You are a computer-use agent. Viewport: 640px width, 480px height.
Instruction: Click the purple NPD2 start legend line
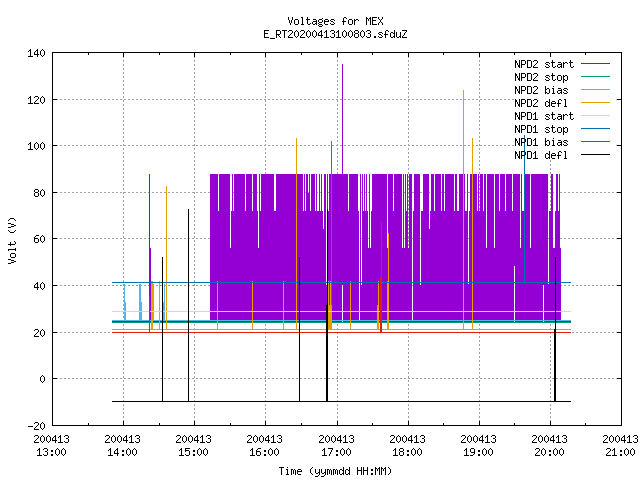(595, 64)
